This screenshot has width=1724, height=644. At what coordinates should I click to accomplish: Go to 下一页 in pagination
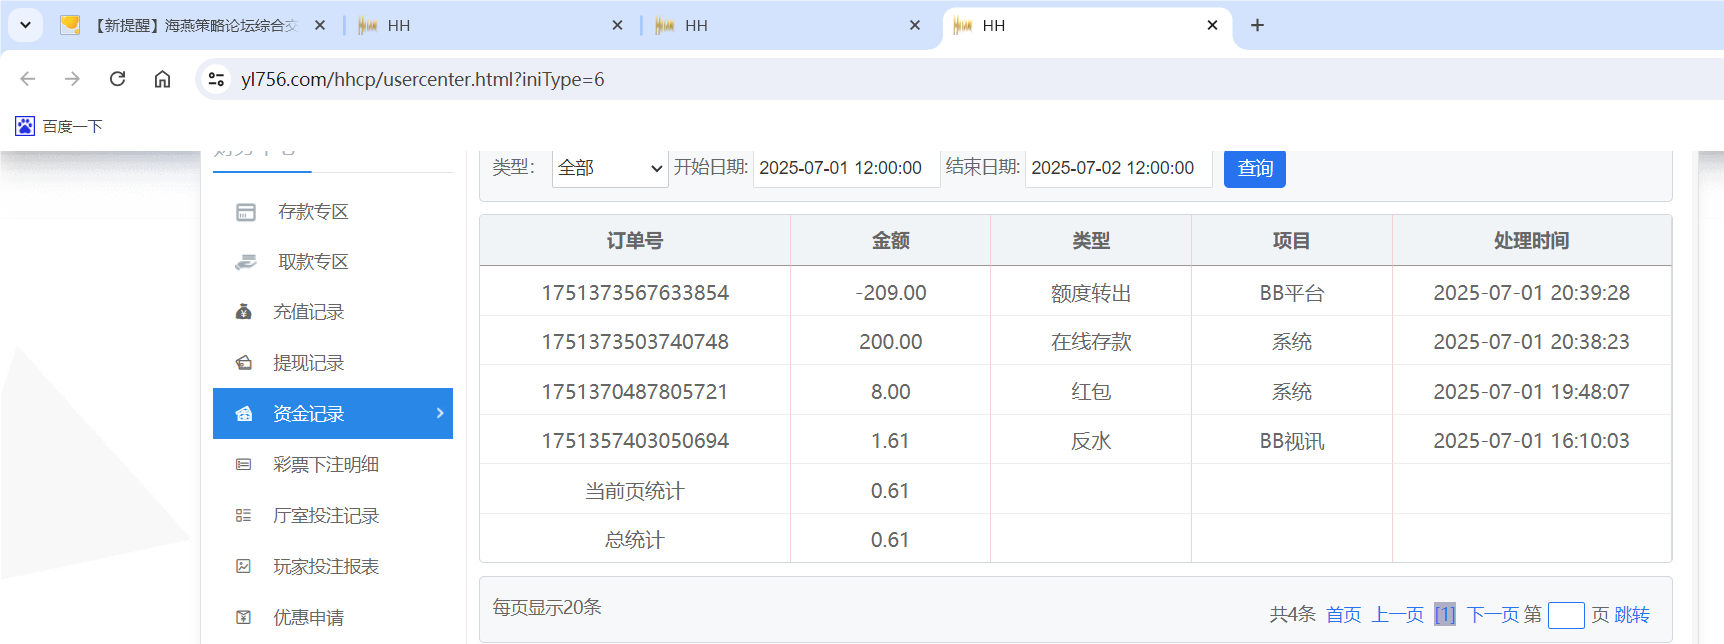(1492, 615)
